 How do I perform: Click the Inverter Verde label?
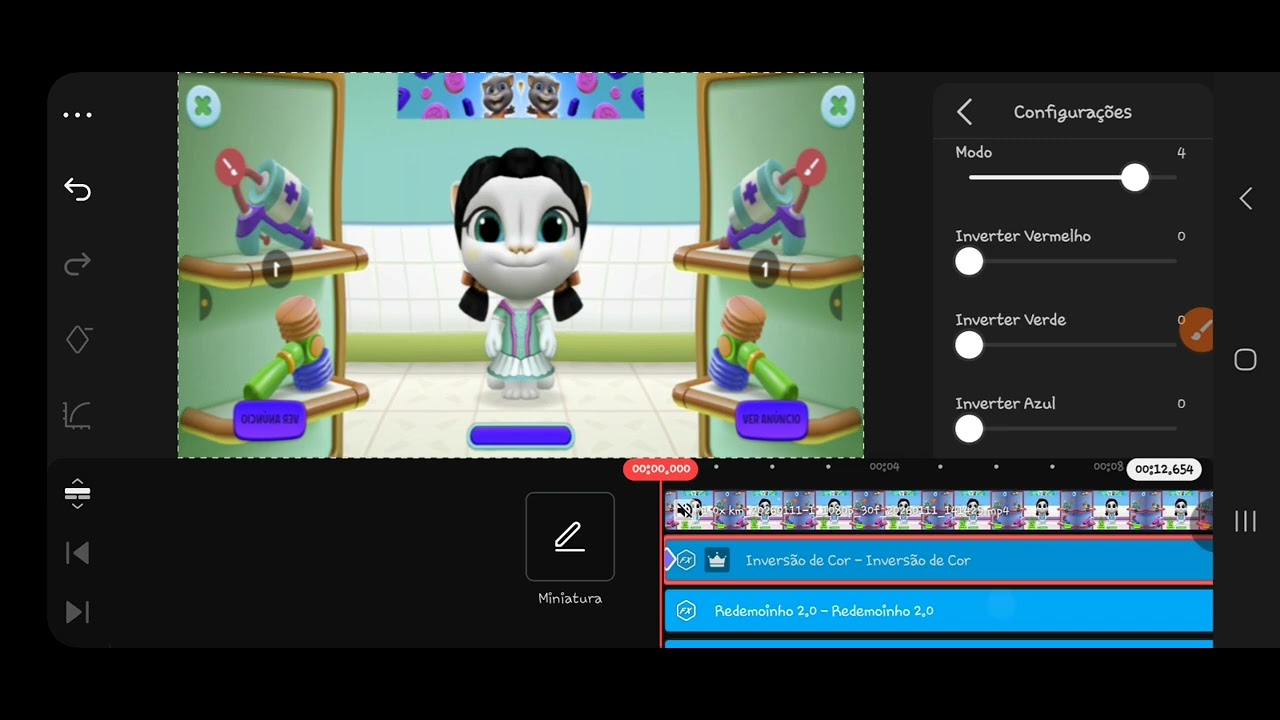tap(1010, 320)
